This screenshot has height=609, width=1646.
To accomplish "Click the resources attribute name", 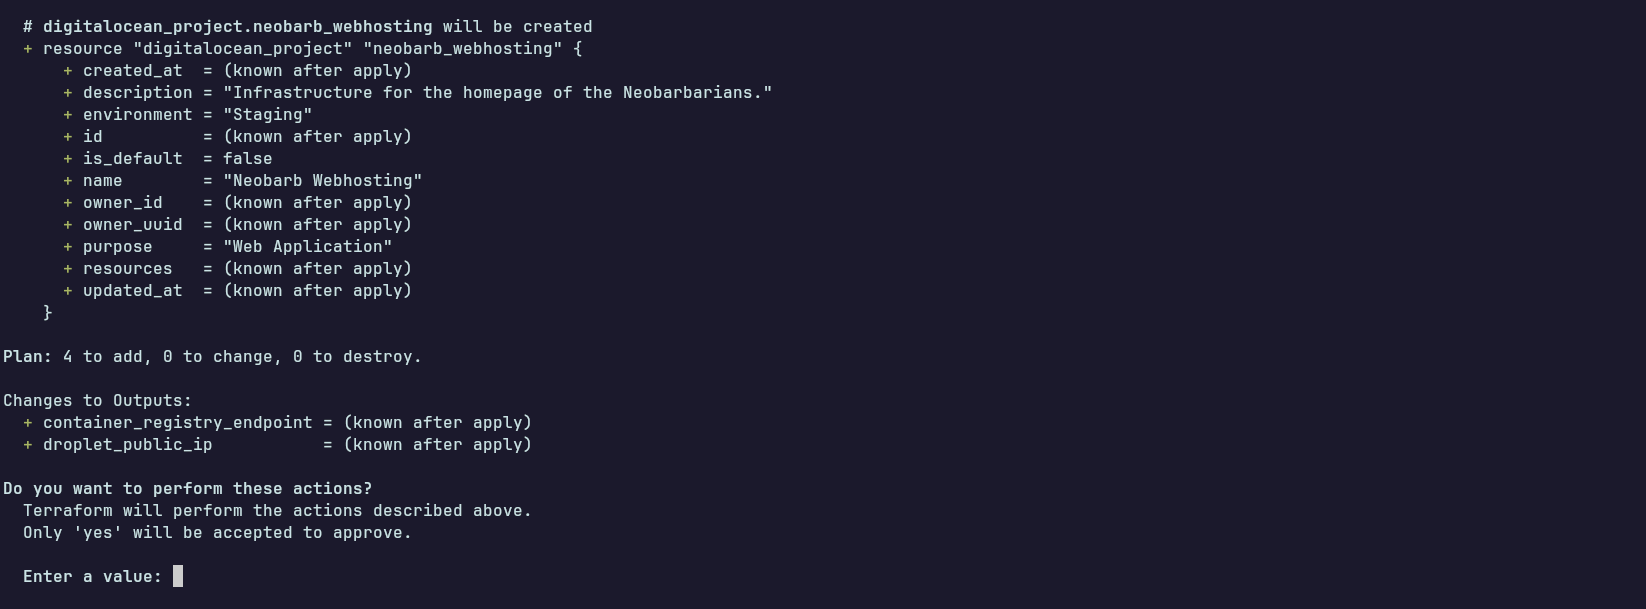I will tap(127, 269).
